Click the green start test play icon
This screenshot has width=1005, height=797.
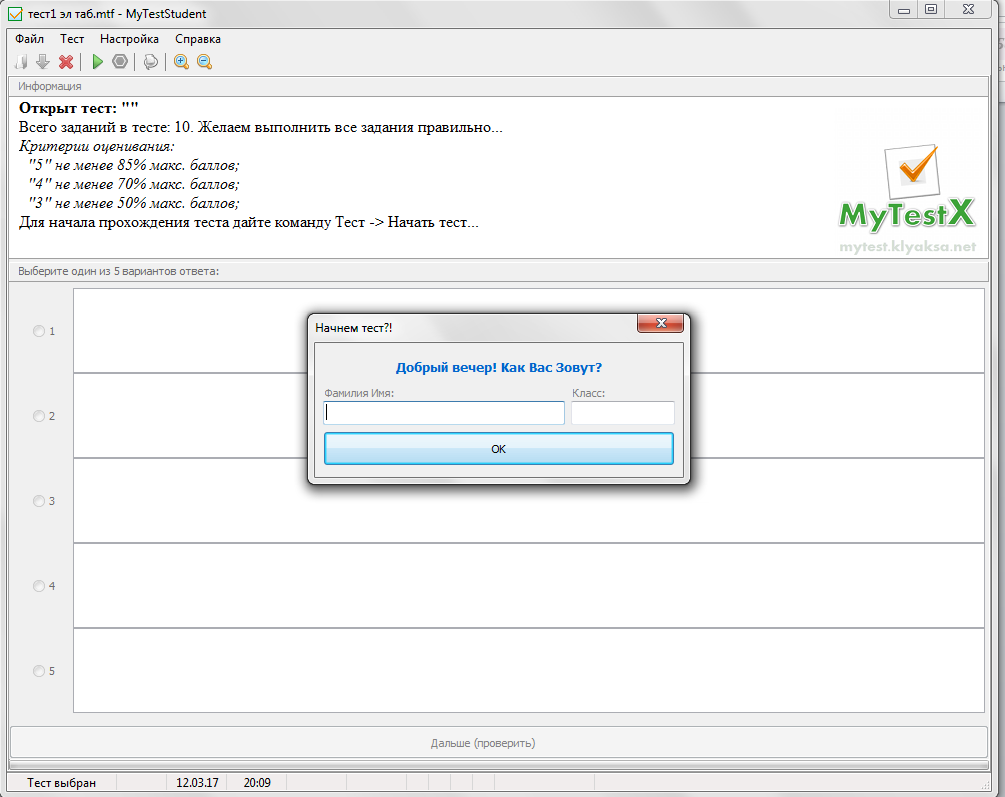point(97,62)
